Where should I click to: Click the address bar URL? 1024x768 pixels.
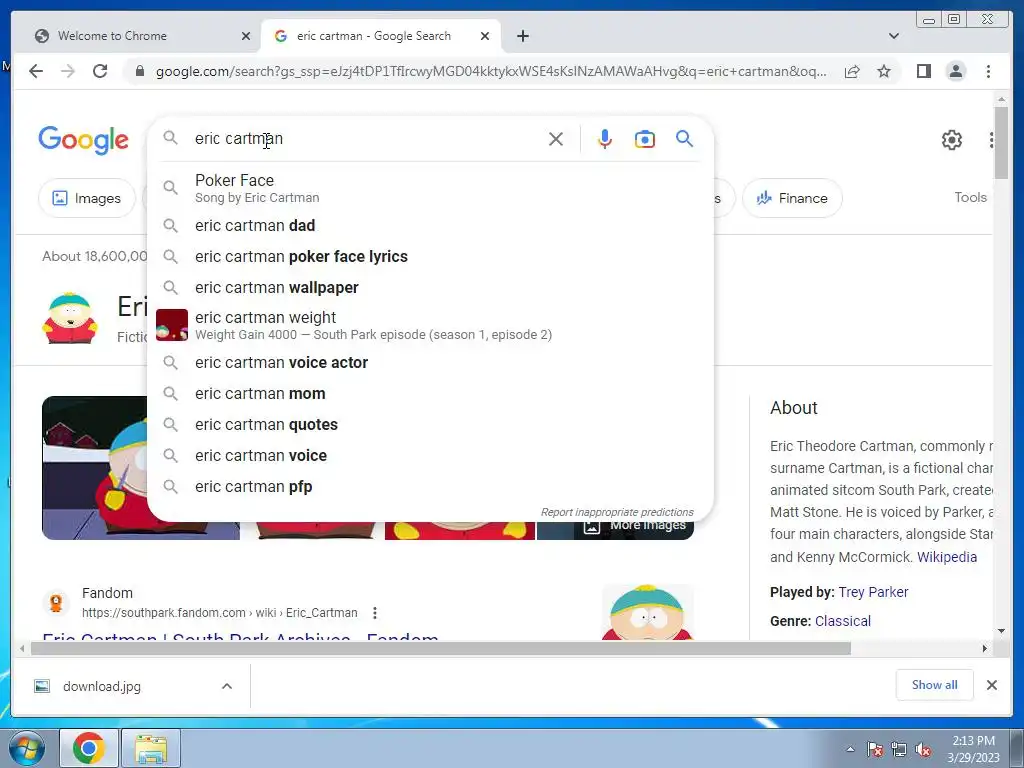[491, 71]
